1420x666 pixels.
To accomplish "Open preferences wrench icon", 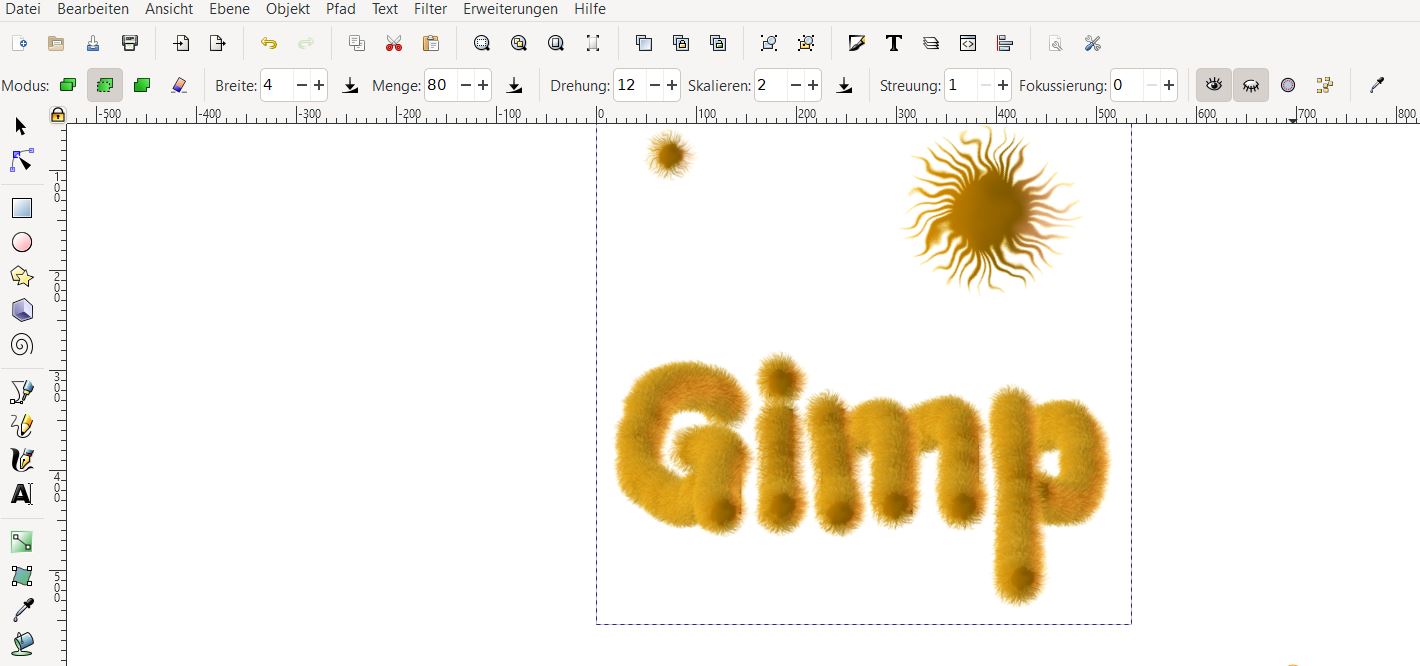I will (1092, 43).
